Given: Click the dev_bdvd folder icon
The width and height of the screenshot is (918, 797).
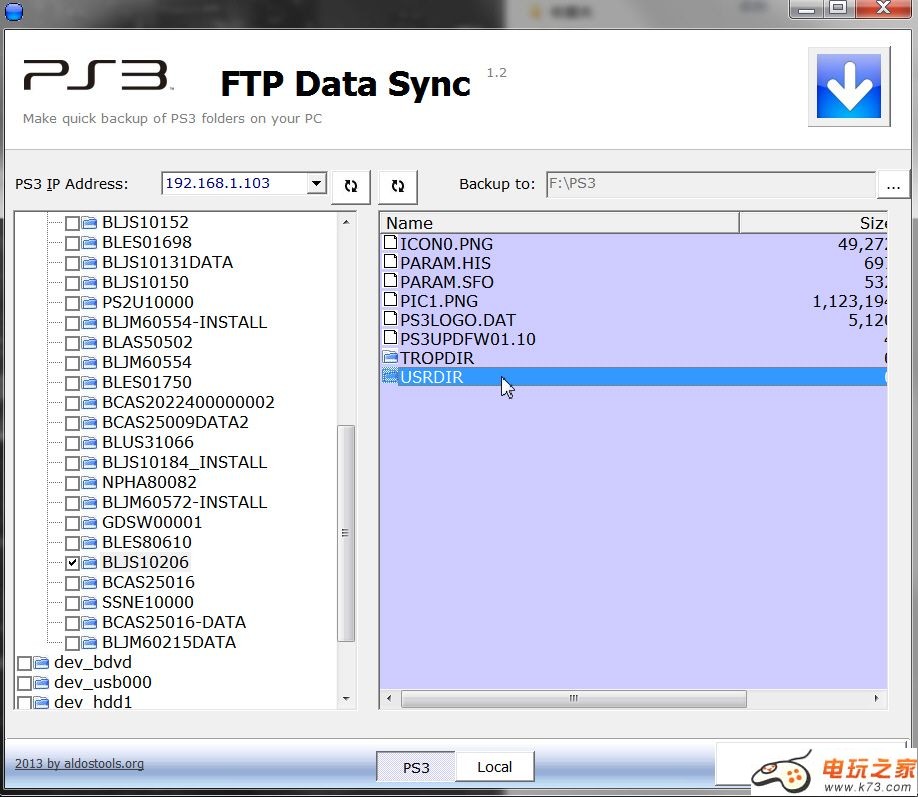Looking at the screenshot, I should pos(42,662).
